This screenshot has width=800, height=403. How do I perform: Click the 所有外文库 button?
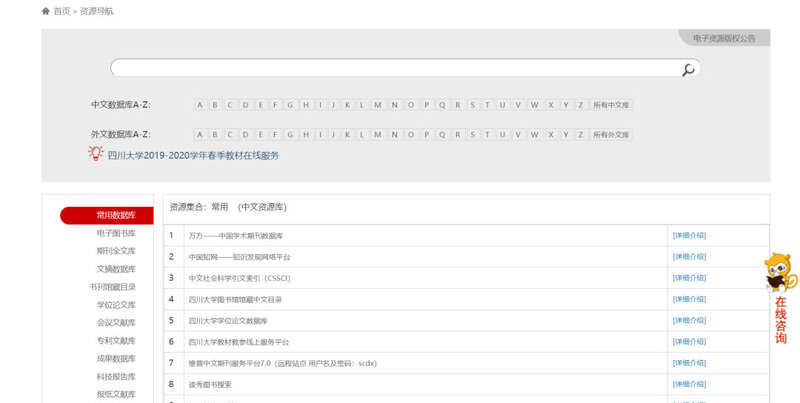[611, 135]
